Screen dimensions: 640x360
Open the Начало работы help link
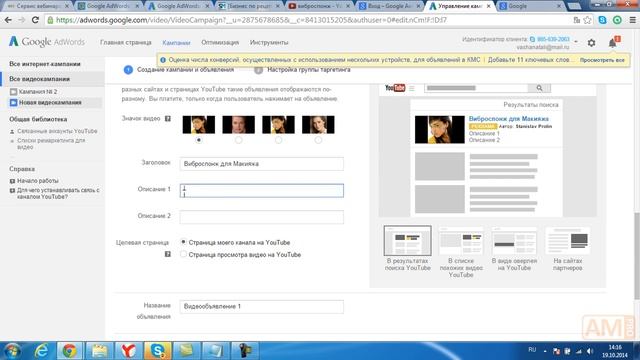pyautogui.click(x=38, y=180)
